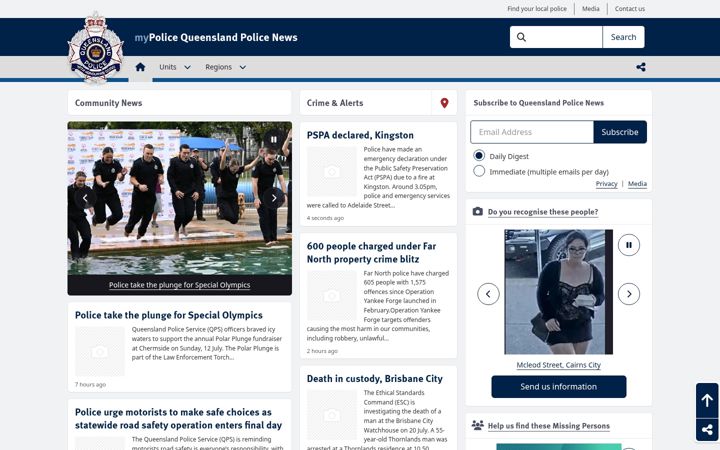Click Far North crime blitz thumbnail
720x450 pixels.
coord(332,296)
